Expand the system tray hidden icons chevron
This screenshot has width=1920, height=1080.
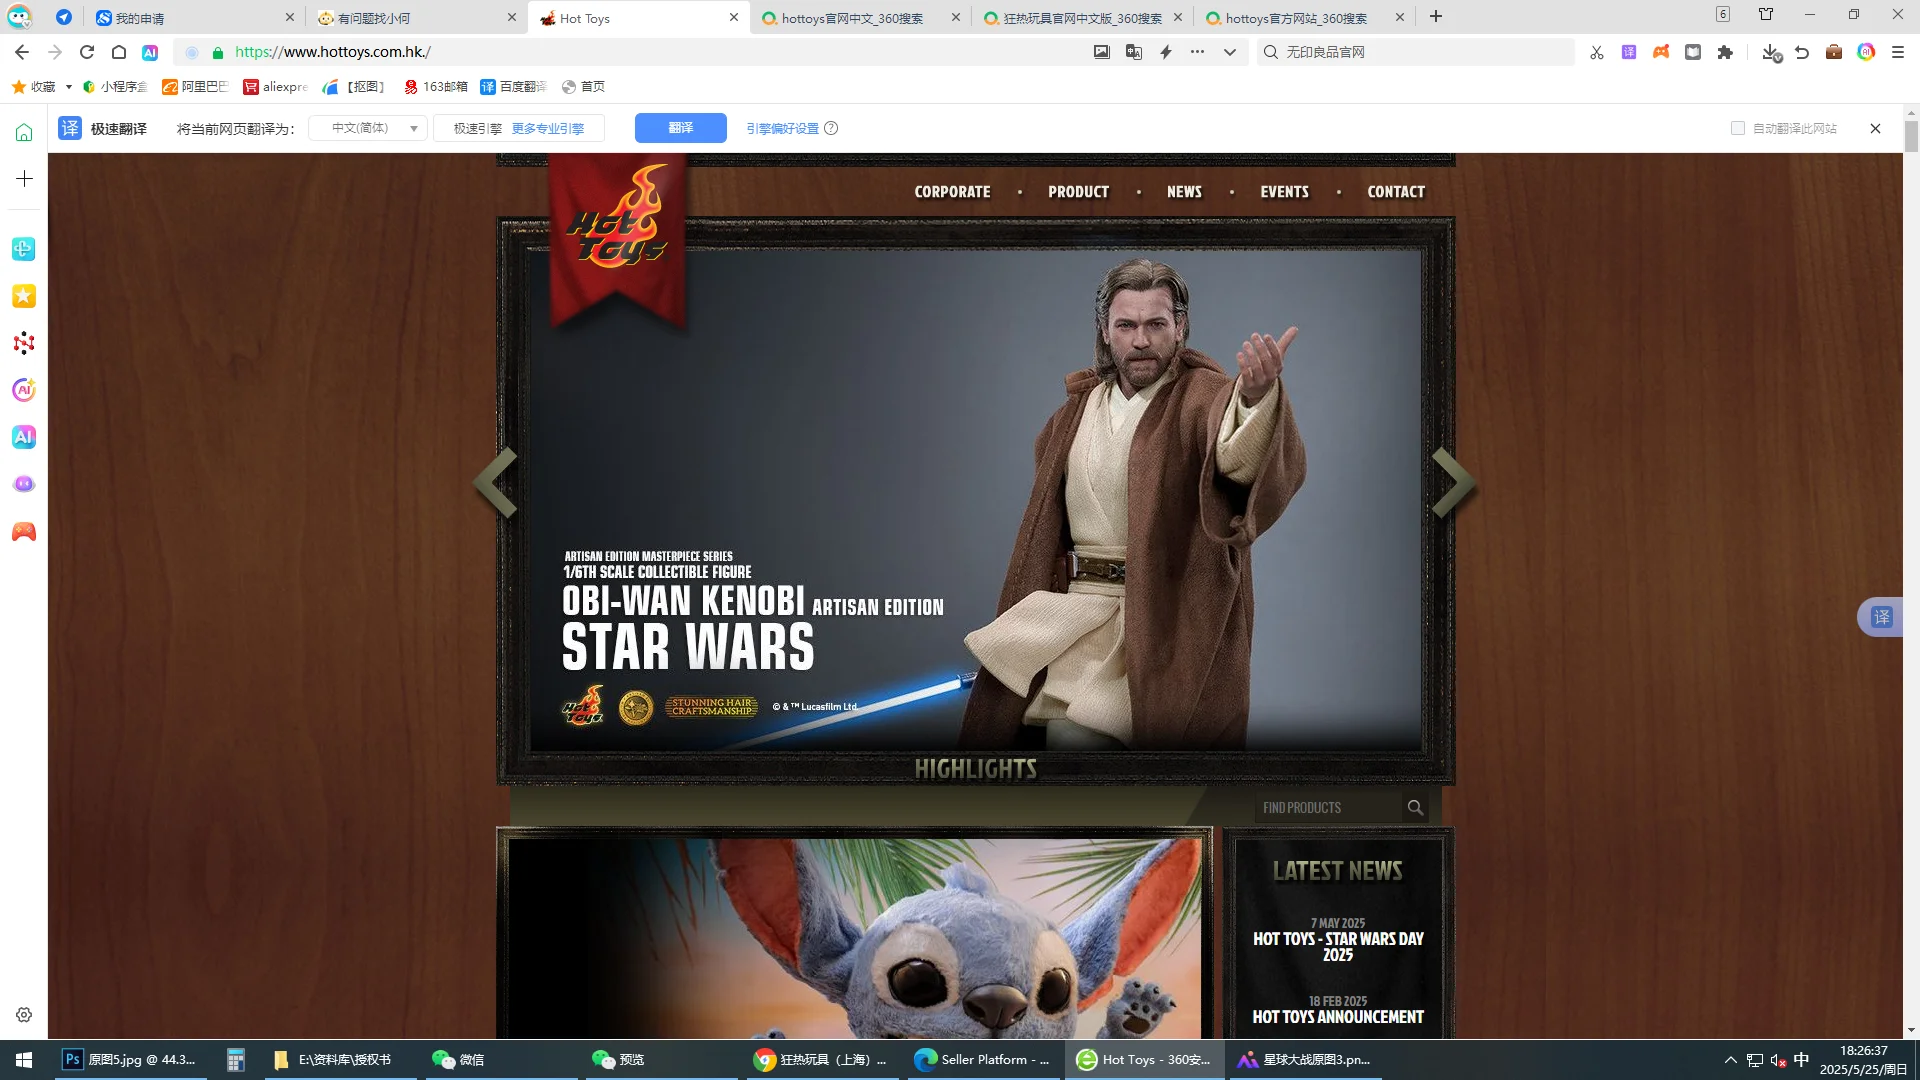(x=1730, y=1060)
